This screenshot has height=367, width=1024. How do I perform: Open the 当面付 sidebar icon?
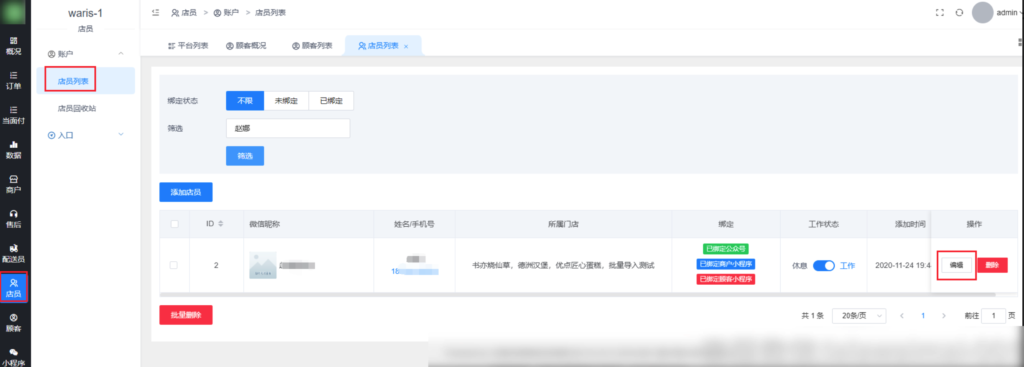click(x=13, y=115)
